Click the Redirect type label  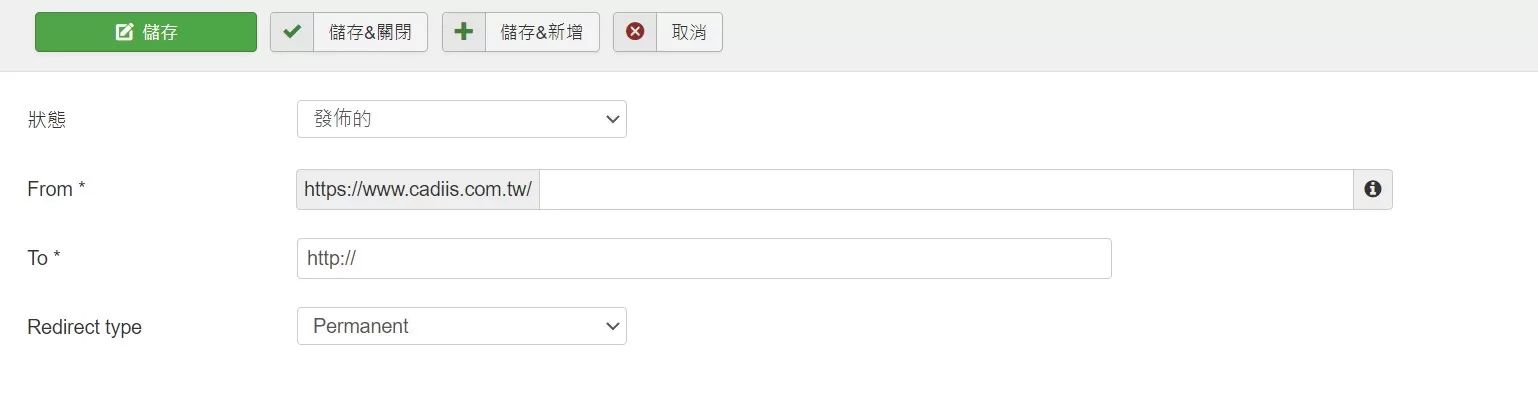(84, 327)
